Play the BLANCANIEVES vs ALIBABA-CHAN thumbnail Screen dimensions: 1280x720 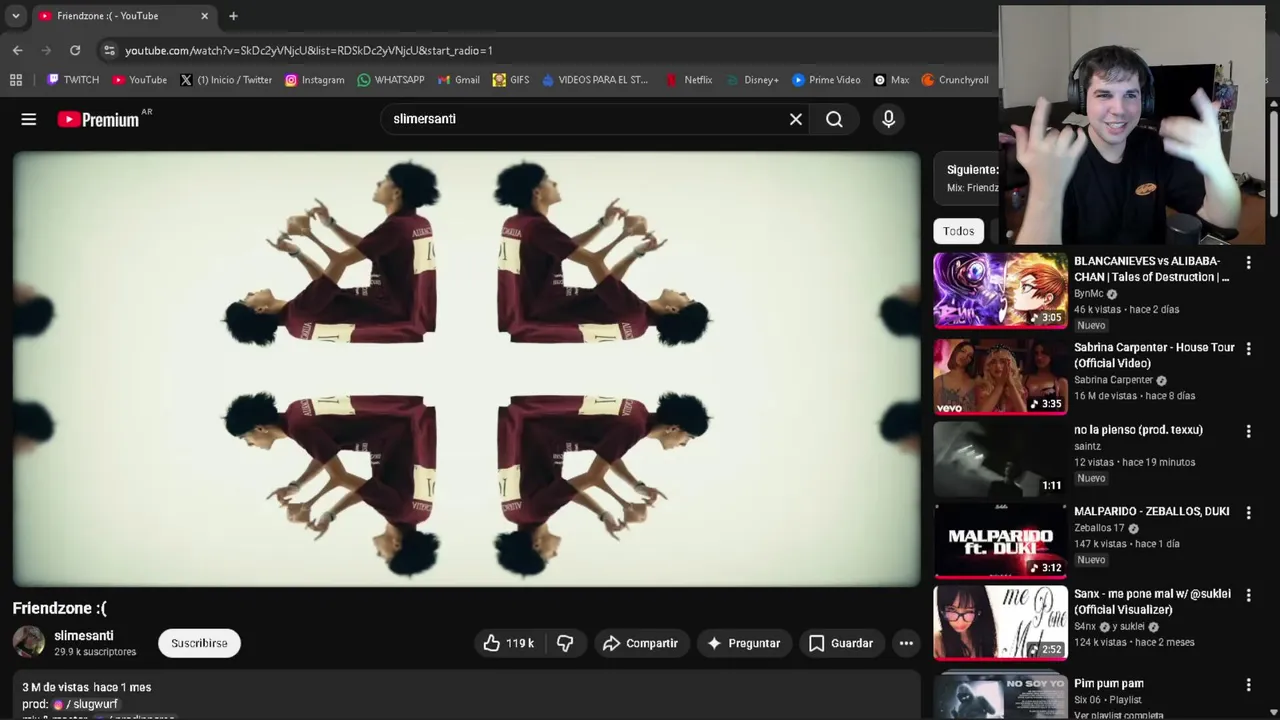pyautogui.click(x=1000, y=290)
